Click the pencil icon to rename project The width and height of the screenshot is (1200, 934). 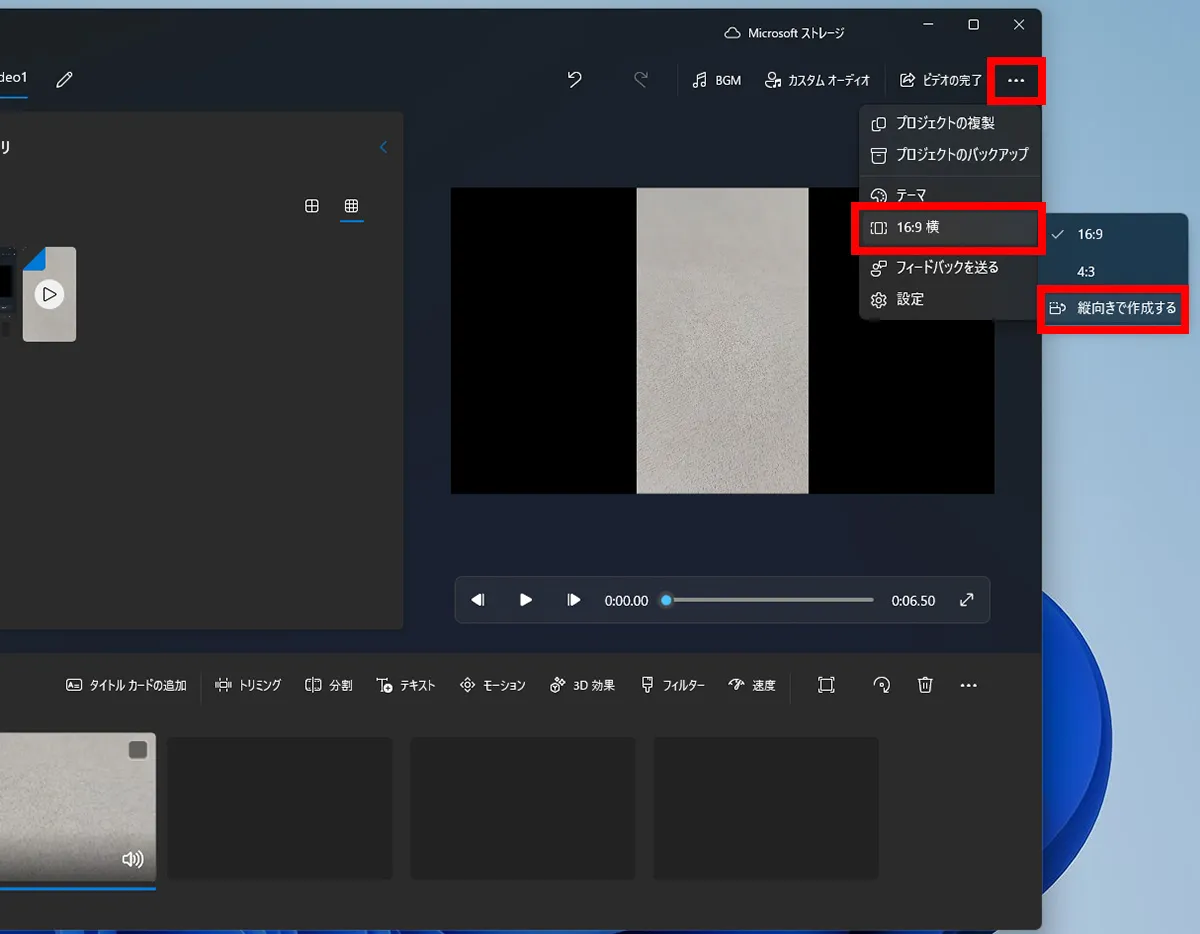coord(65,80)
